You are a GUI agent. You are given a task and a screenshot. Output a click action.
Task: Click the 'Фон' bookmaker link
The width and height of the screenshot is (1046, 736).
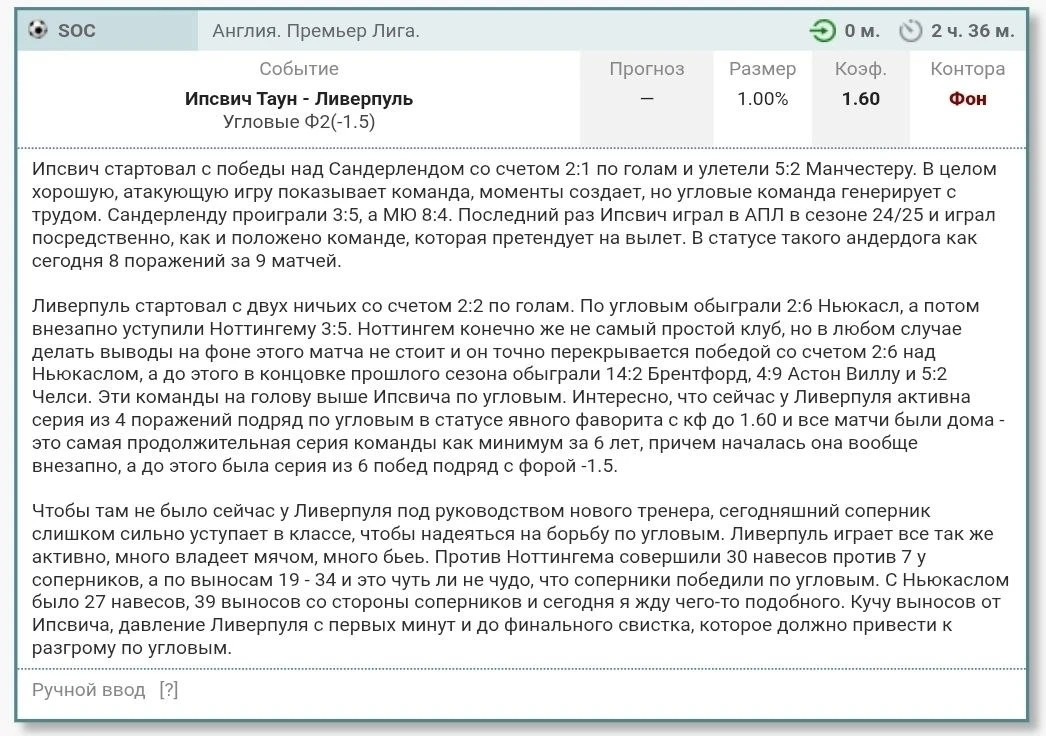click(x=967, y=99)
